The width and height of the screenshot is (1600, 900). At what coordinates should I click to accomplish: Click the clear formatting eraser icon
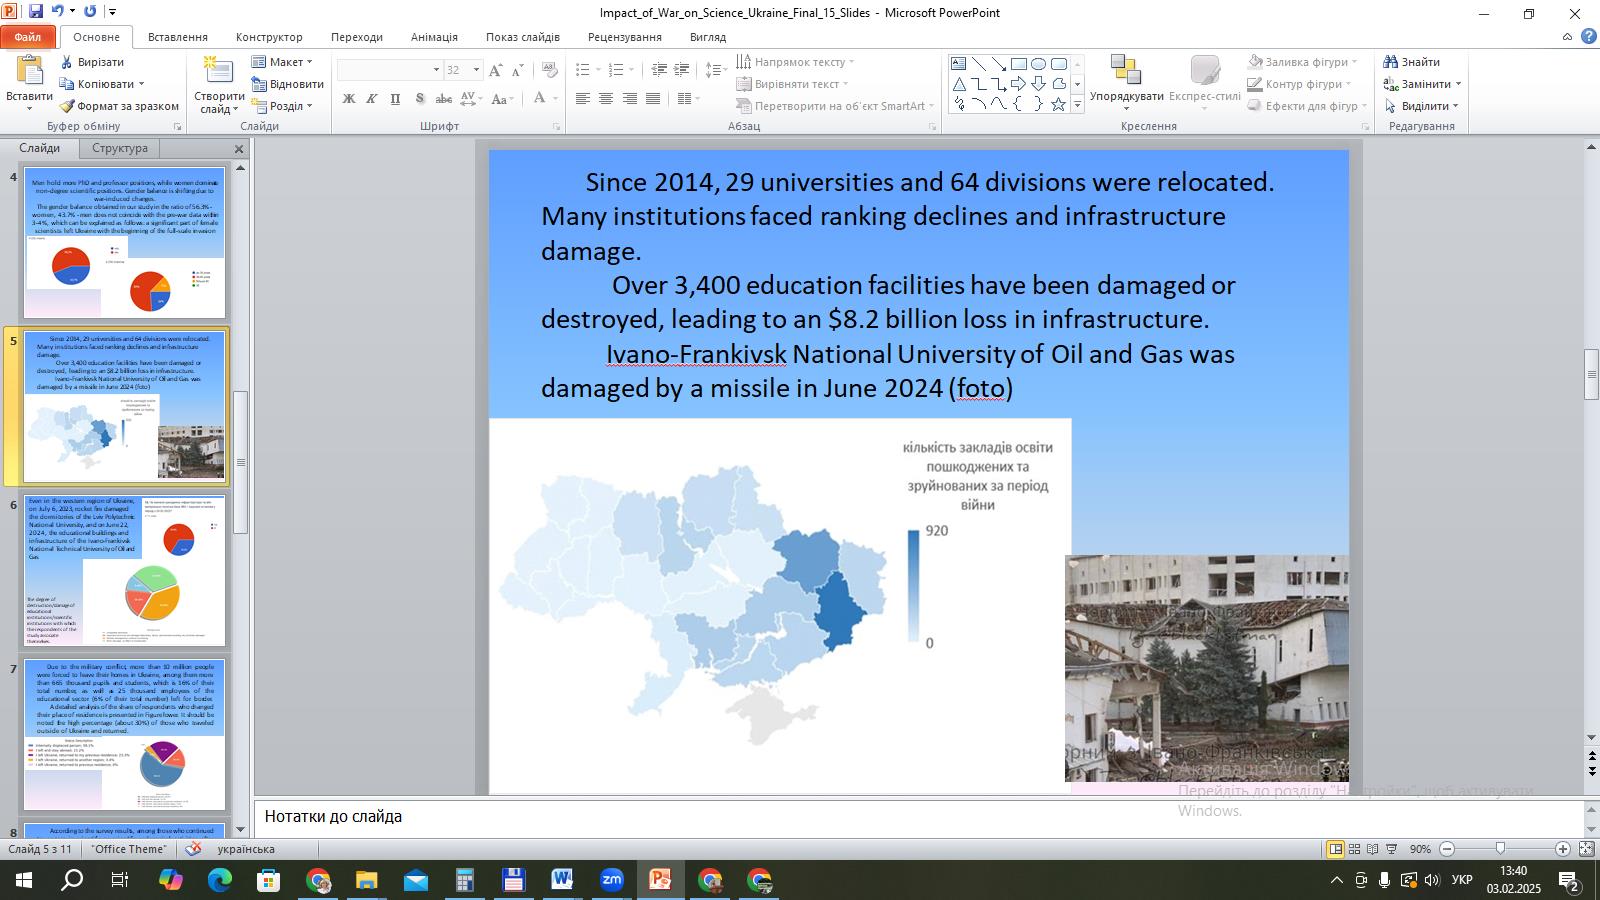tap(549, 70)
